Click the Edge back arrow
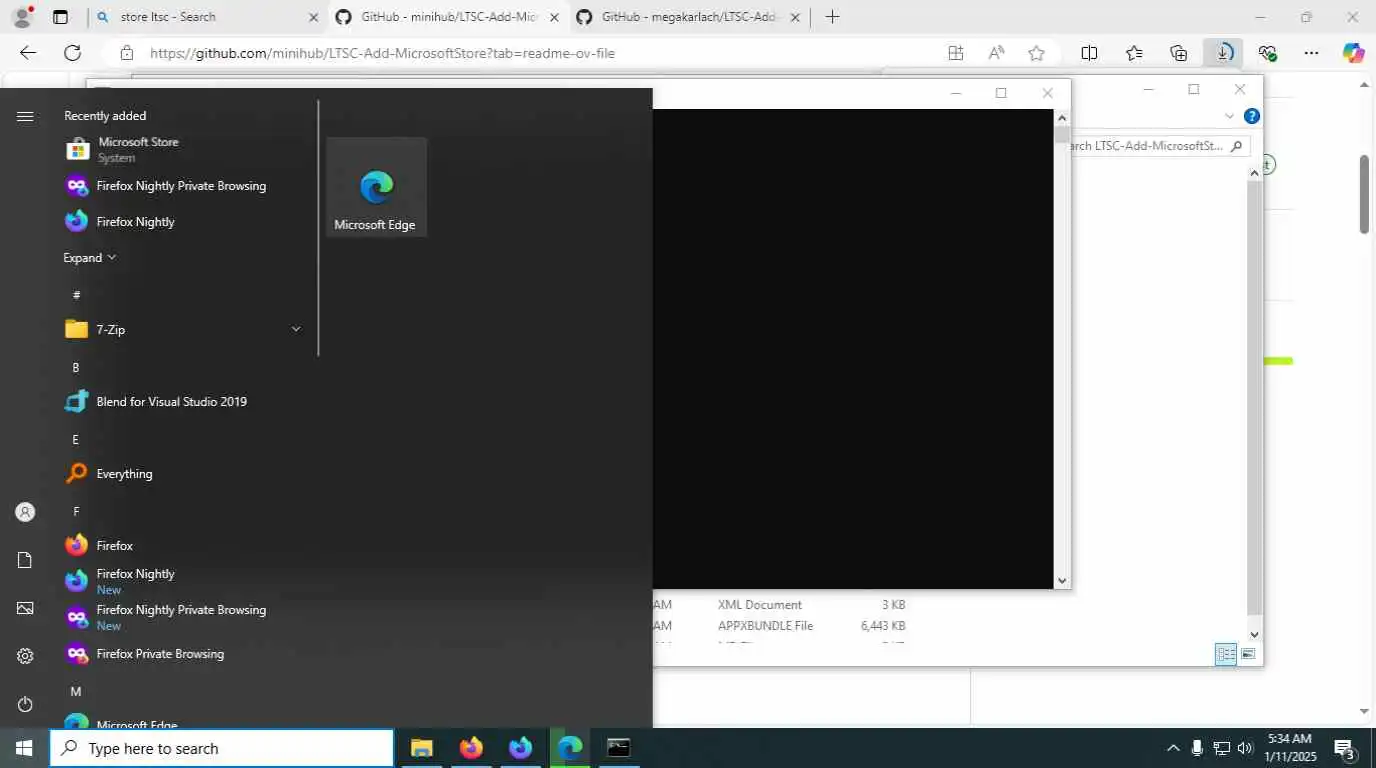 click(28, 53)
